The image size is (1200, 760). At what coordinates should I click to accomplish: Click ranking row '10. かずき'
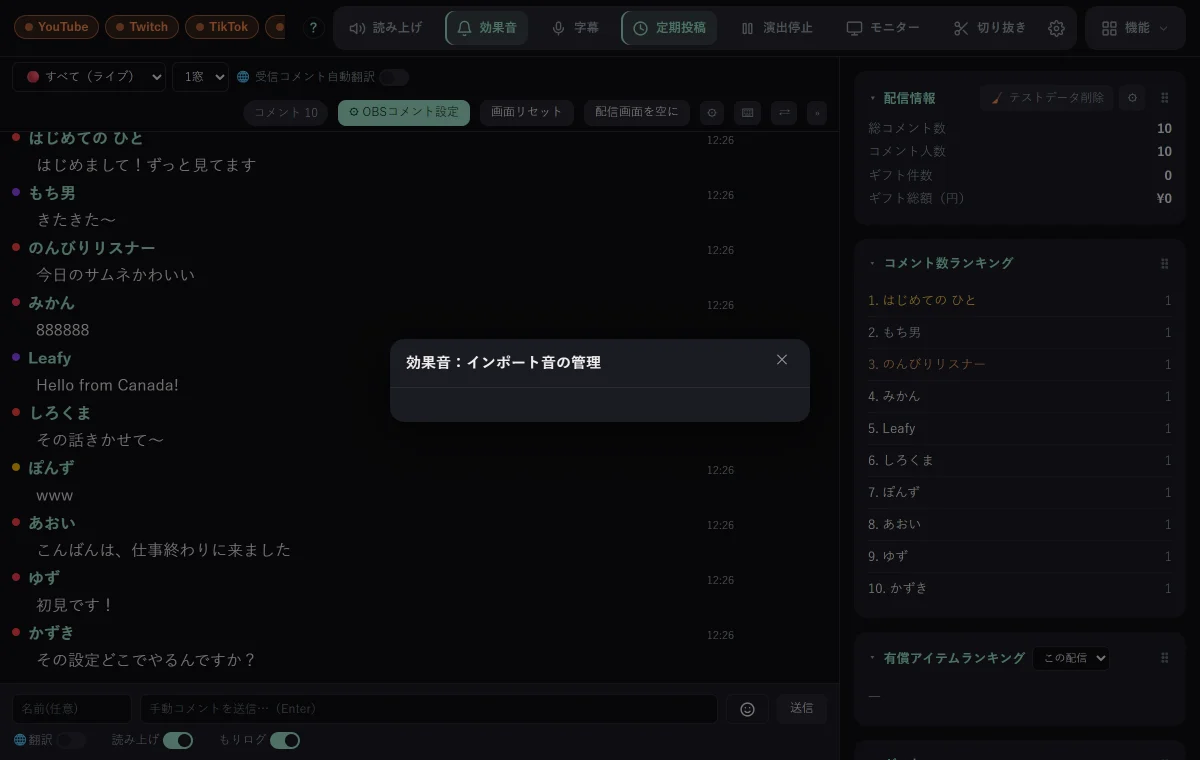[x=1019, y=588]
